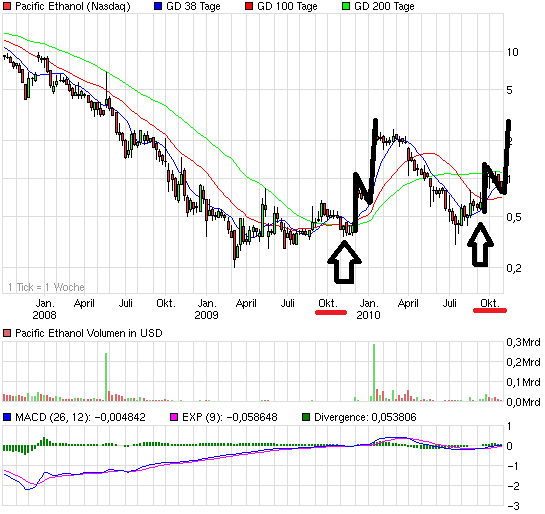Select the 'GD 38 Tage' legend label
The width and height of the screenshot is (545, 514).
tap(193, 6)
